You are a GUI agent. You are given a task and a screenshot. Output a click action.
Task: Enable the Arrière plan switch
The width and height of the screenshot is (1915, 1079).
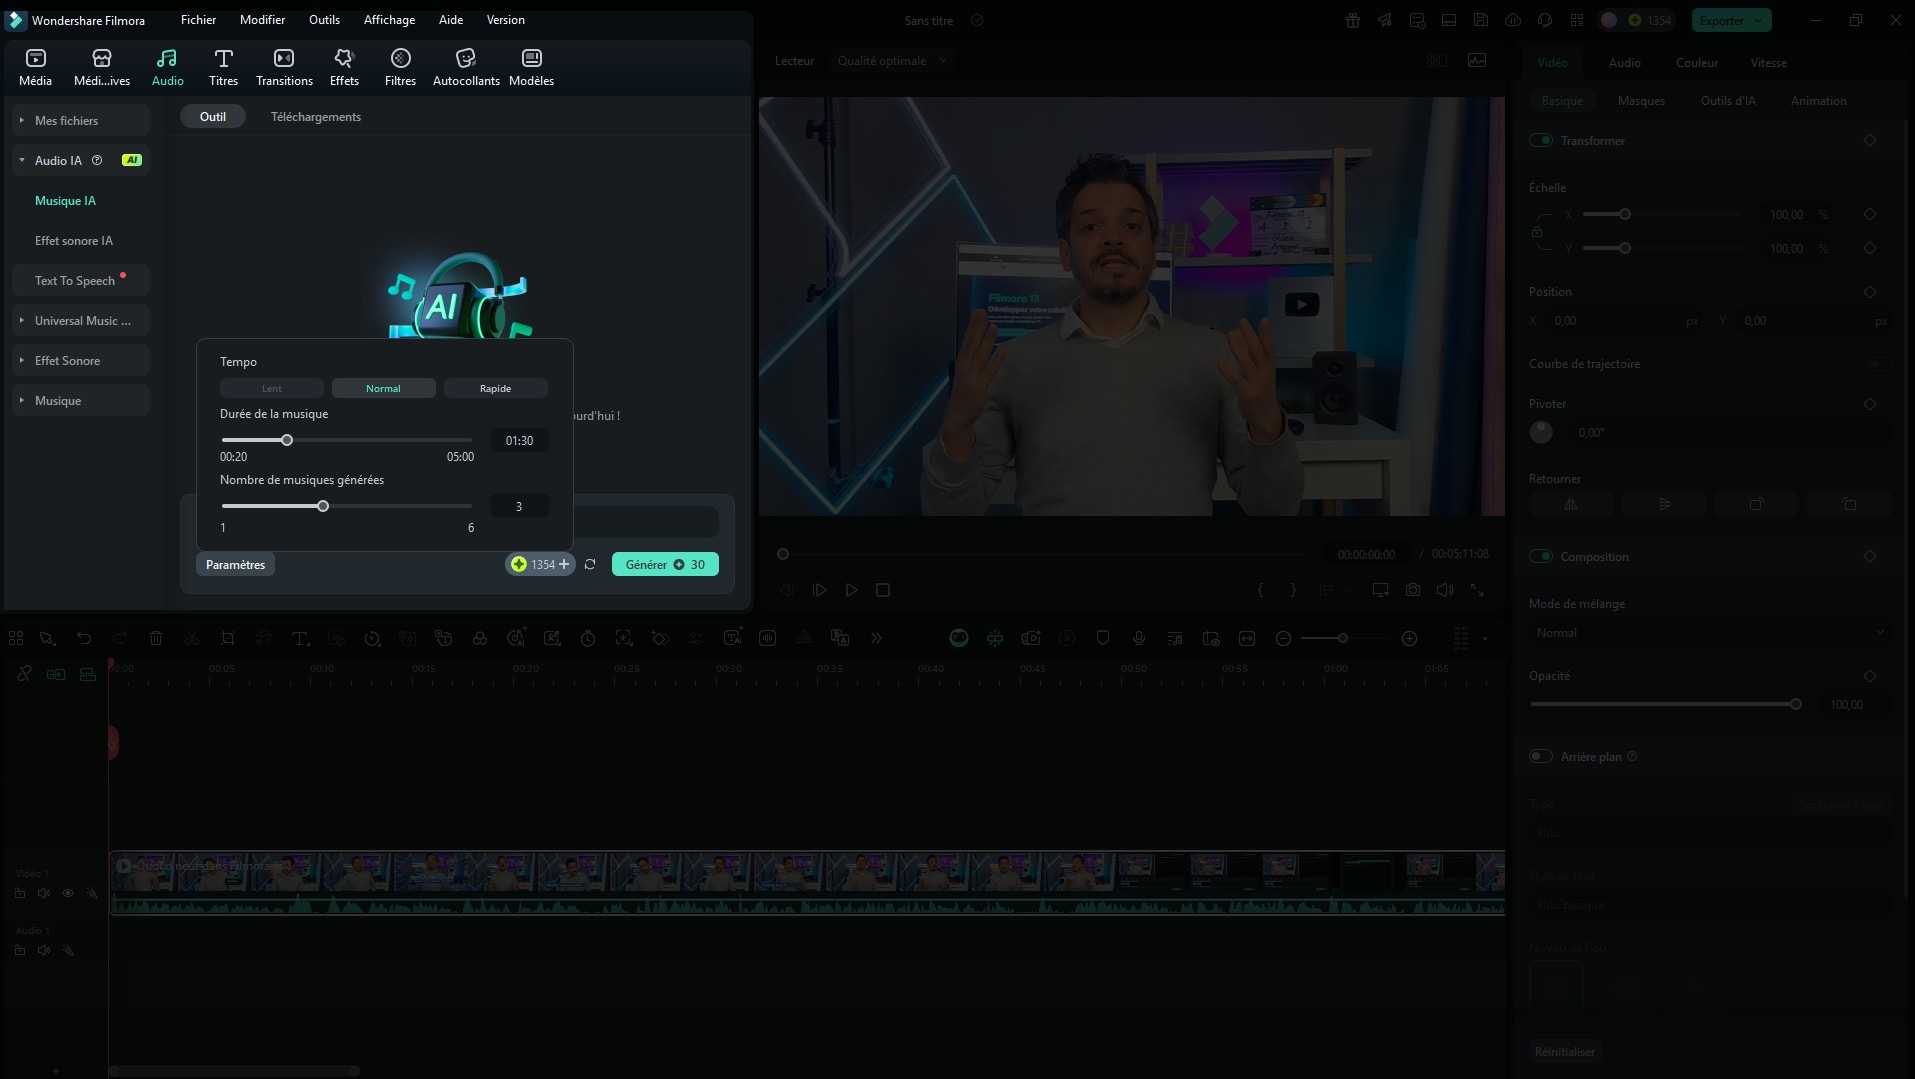pos(1541,757)
